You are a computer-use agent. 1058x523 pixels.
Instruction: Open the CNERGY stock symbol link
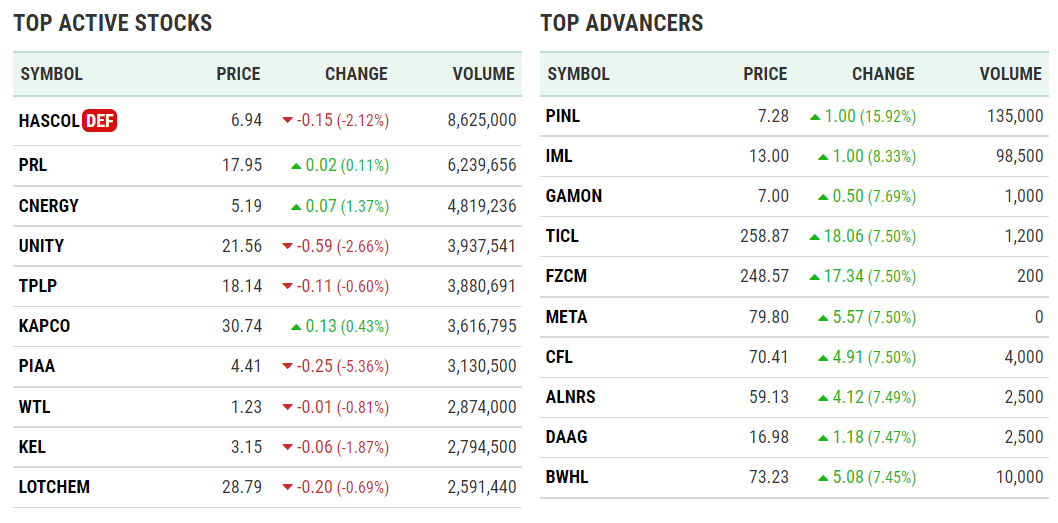(x=49, y=206)
